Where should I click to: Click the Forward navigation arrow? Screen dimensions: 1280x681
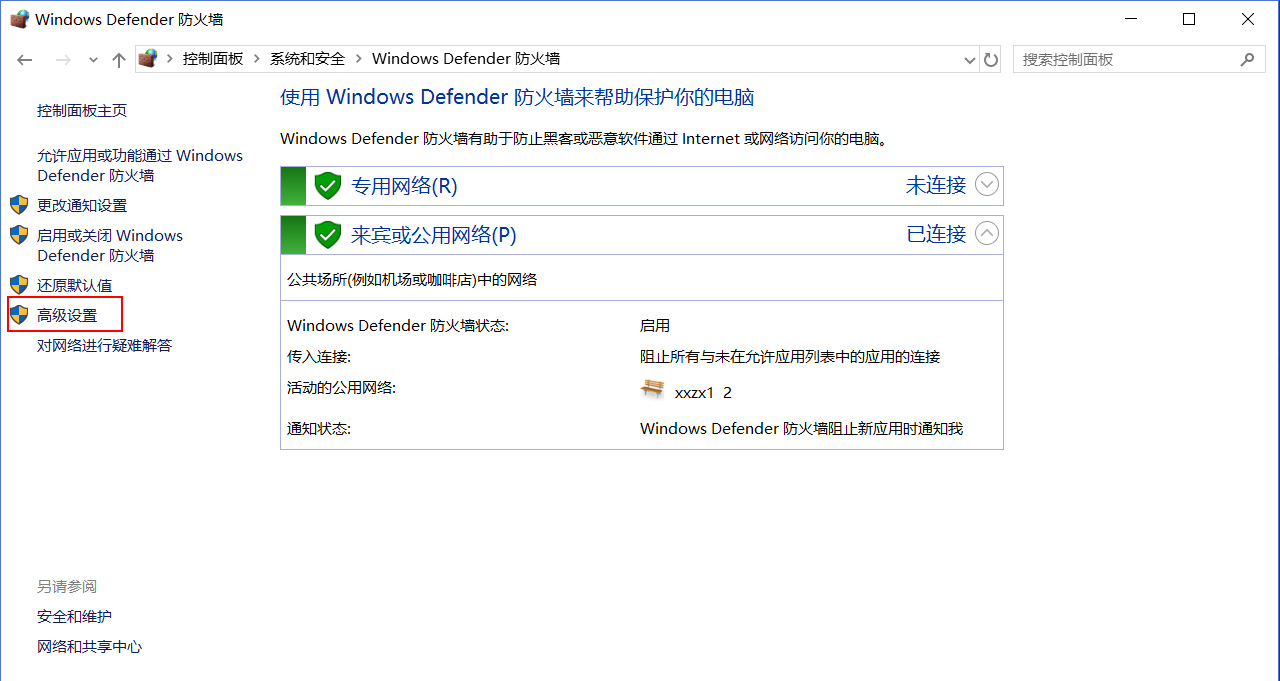[x=63, y=60]
